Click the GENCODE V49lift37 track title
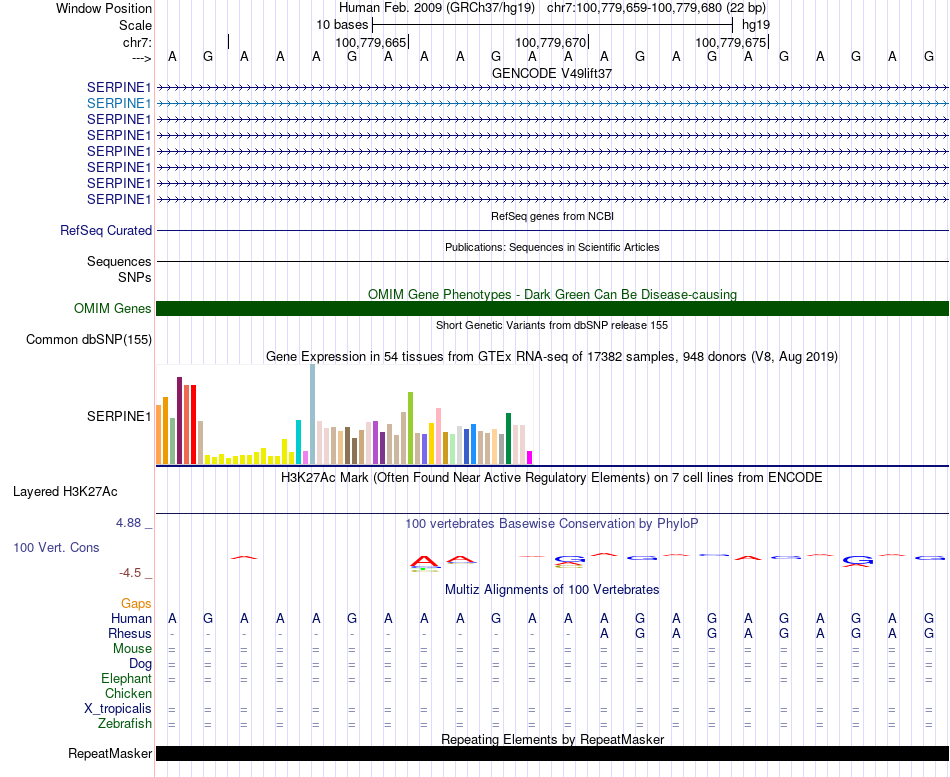Screen dimensions: 950x777 [552, 73]
